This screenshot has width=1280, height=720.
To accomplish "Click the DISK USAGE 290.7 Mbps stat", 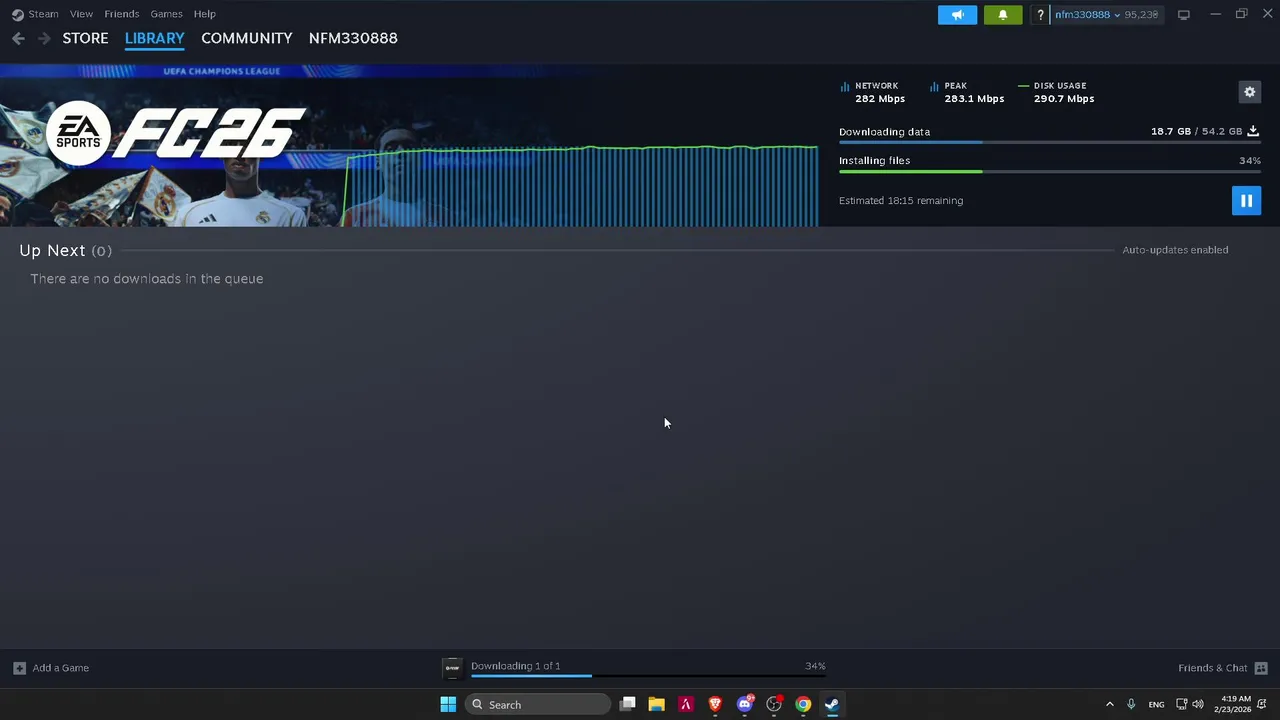I will pyautogui.click(x=1056, y=92).
